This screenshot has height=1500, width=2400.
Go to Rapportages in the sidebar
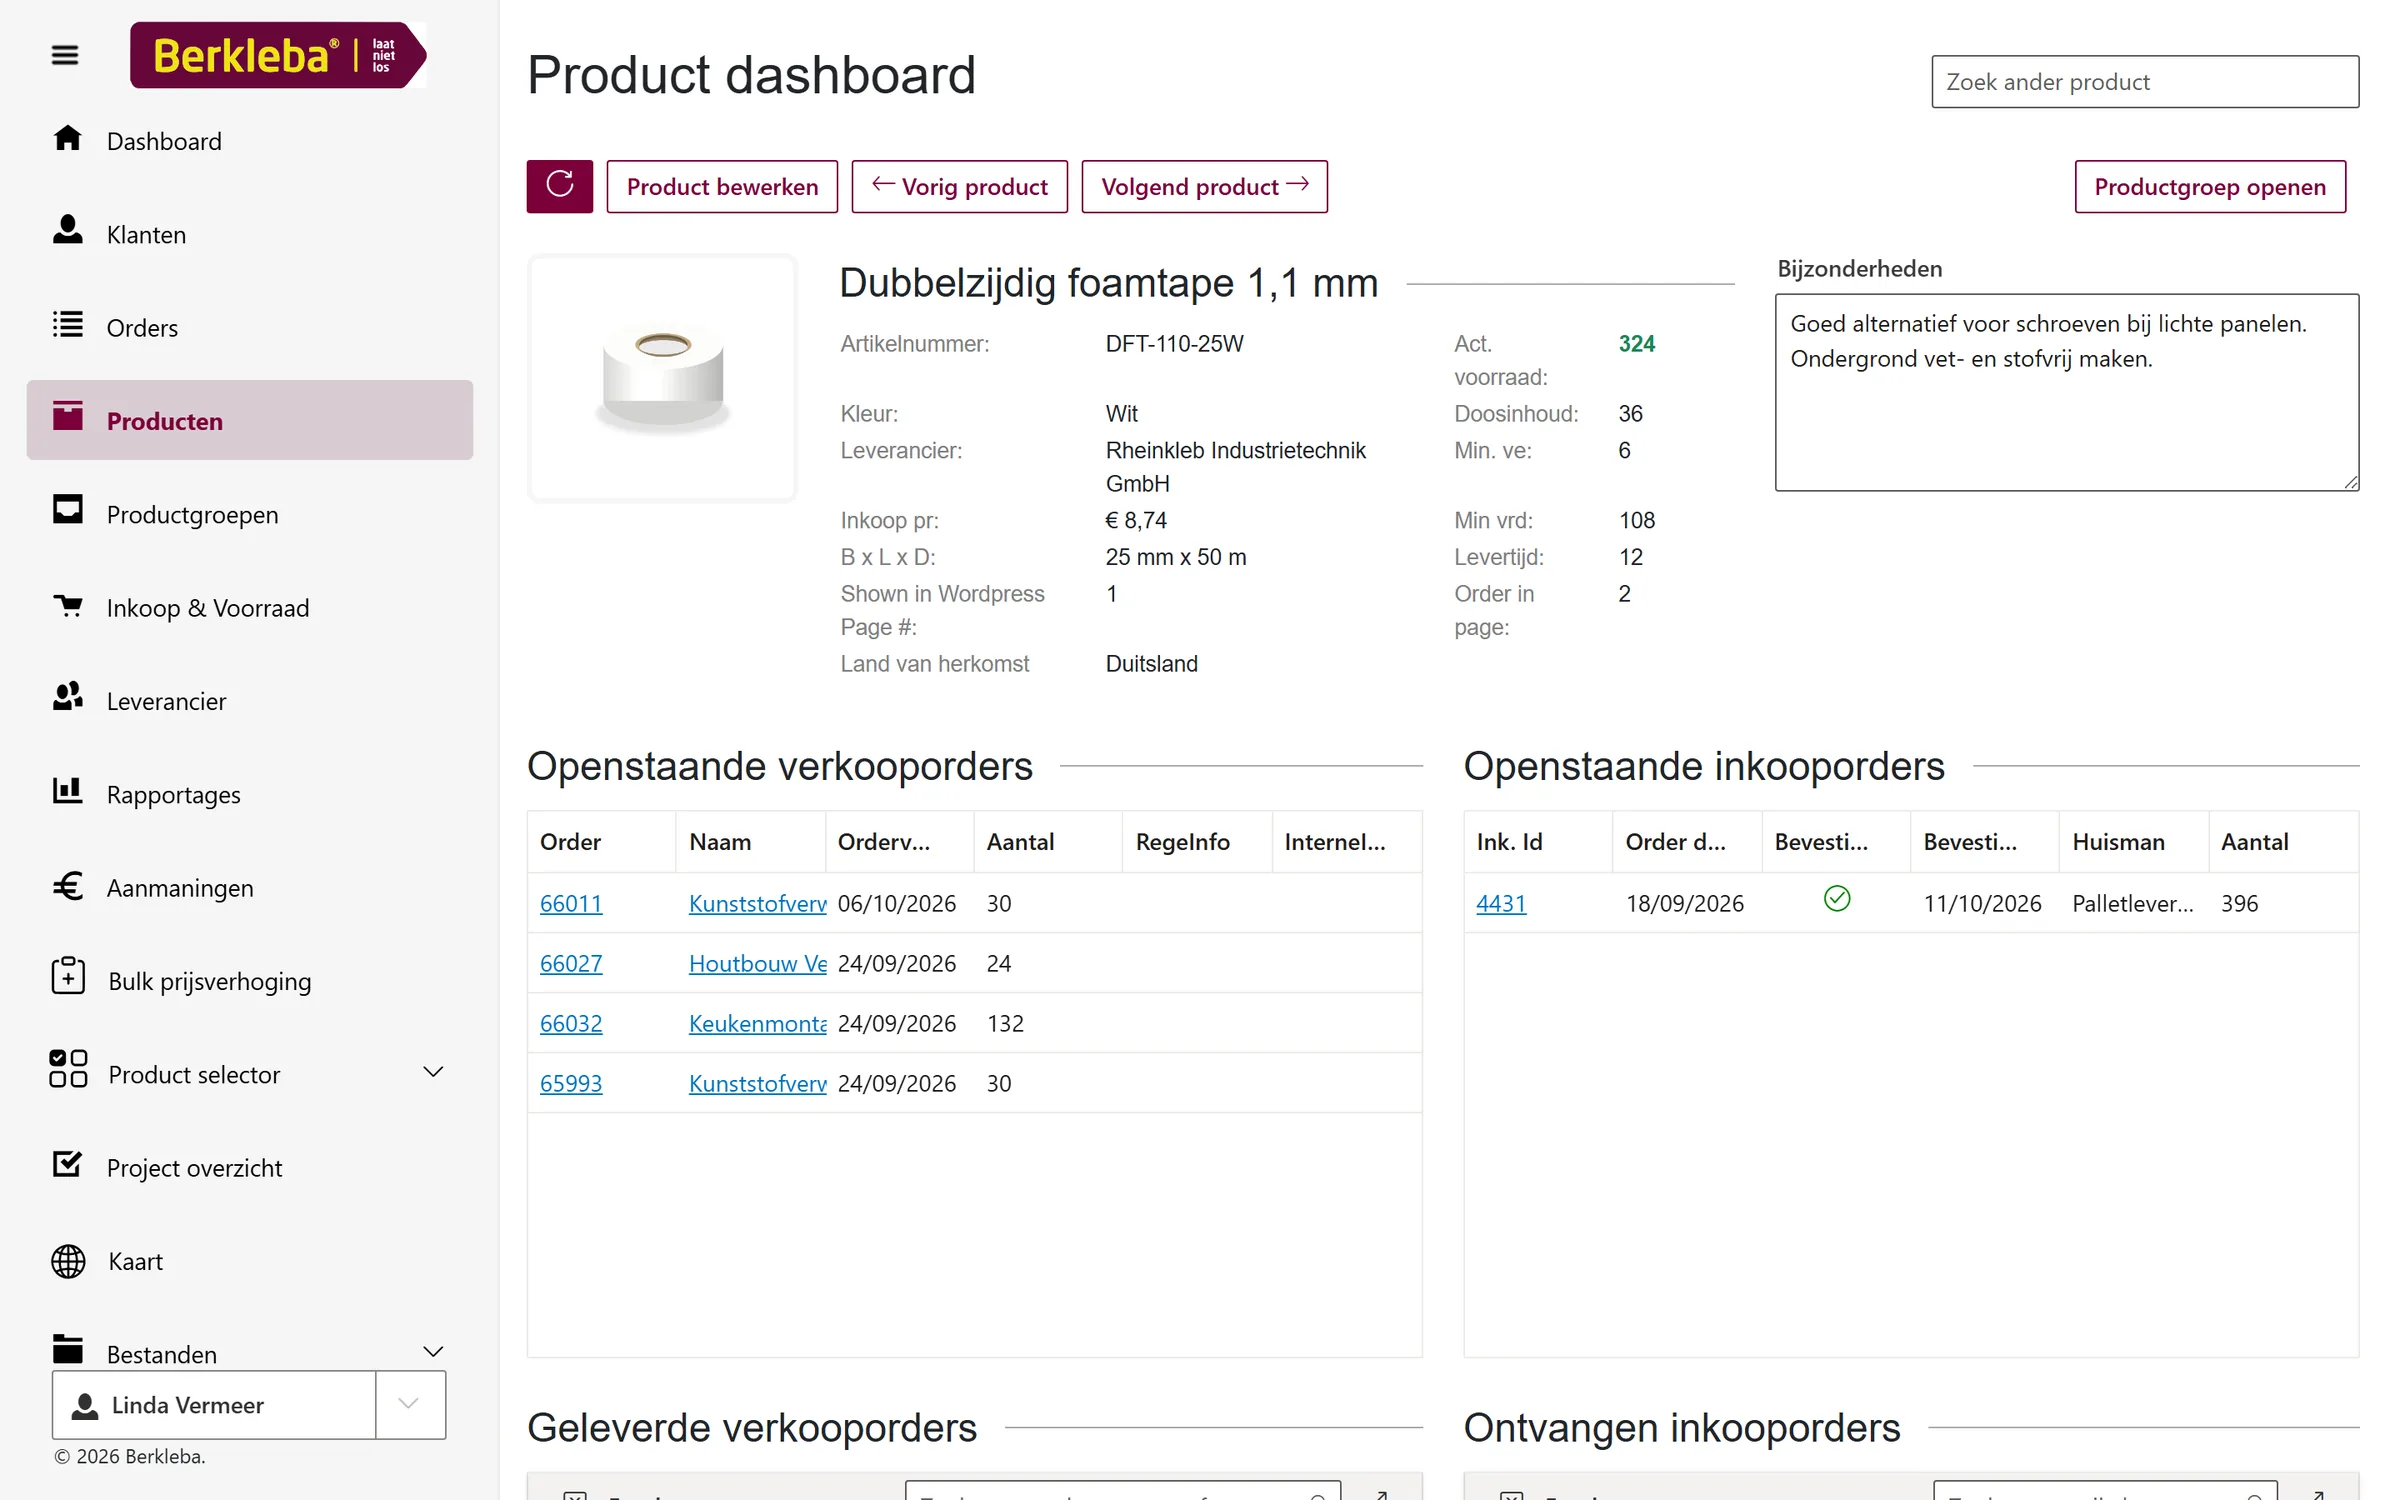coord(173,795)
